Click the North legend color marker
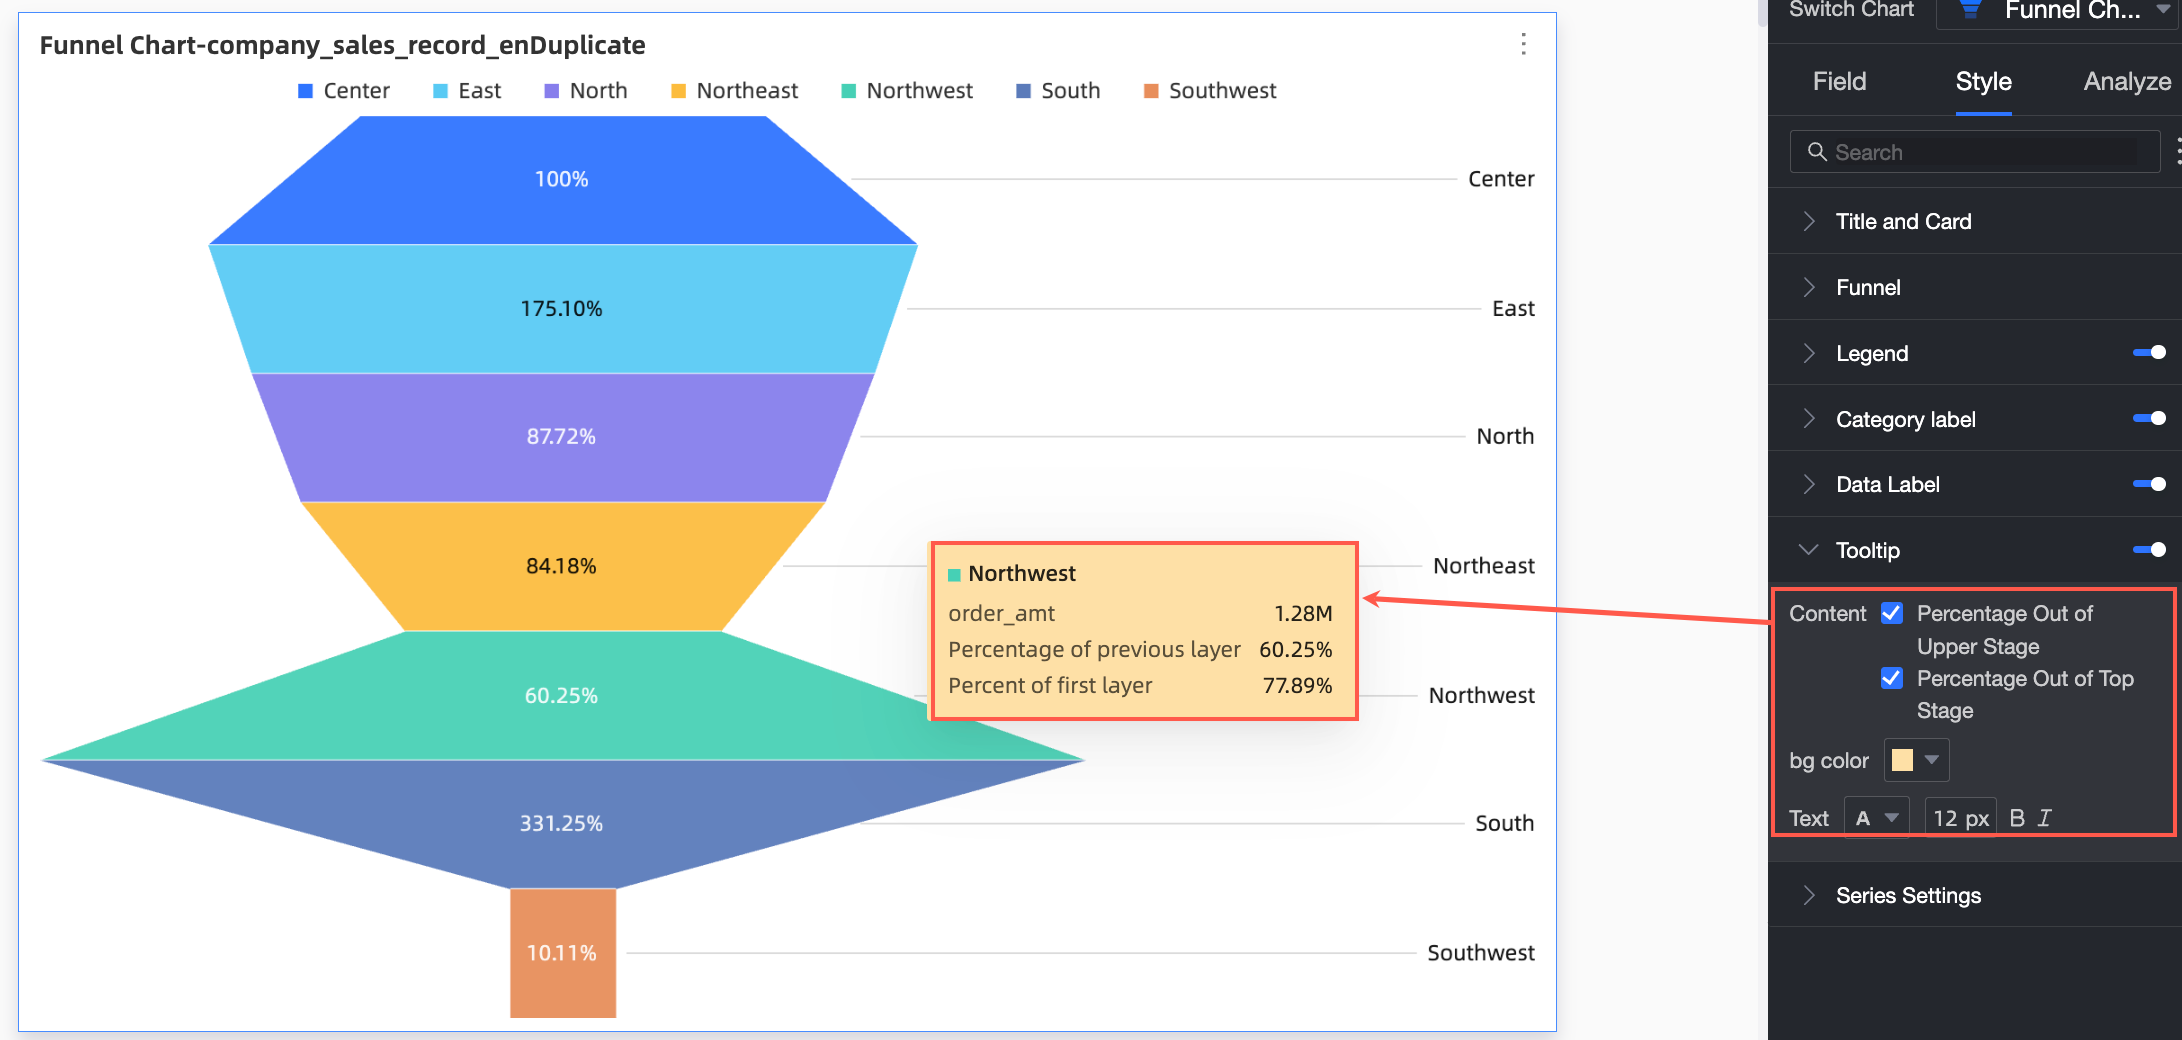2182x1040 pixels. tap(551, 91)
